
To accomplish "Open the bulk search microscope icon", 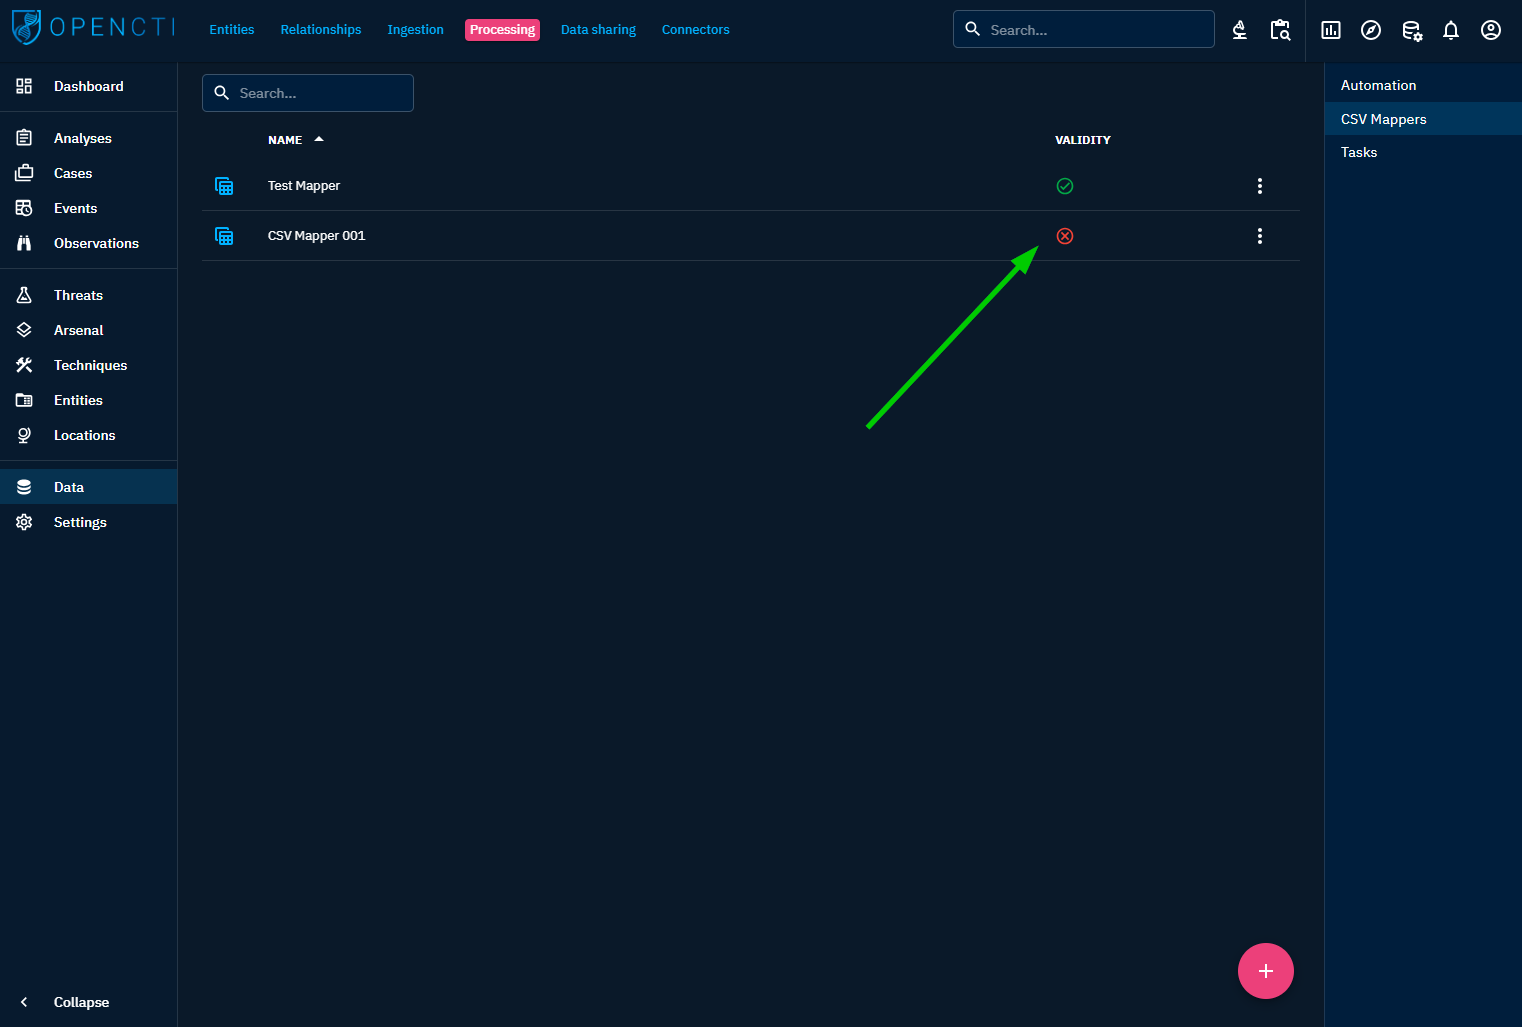I will [x=1239, y=30].
